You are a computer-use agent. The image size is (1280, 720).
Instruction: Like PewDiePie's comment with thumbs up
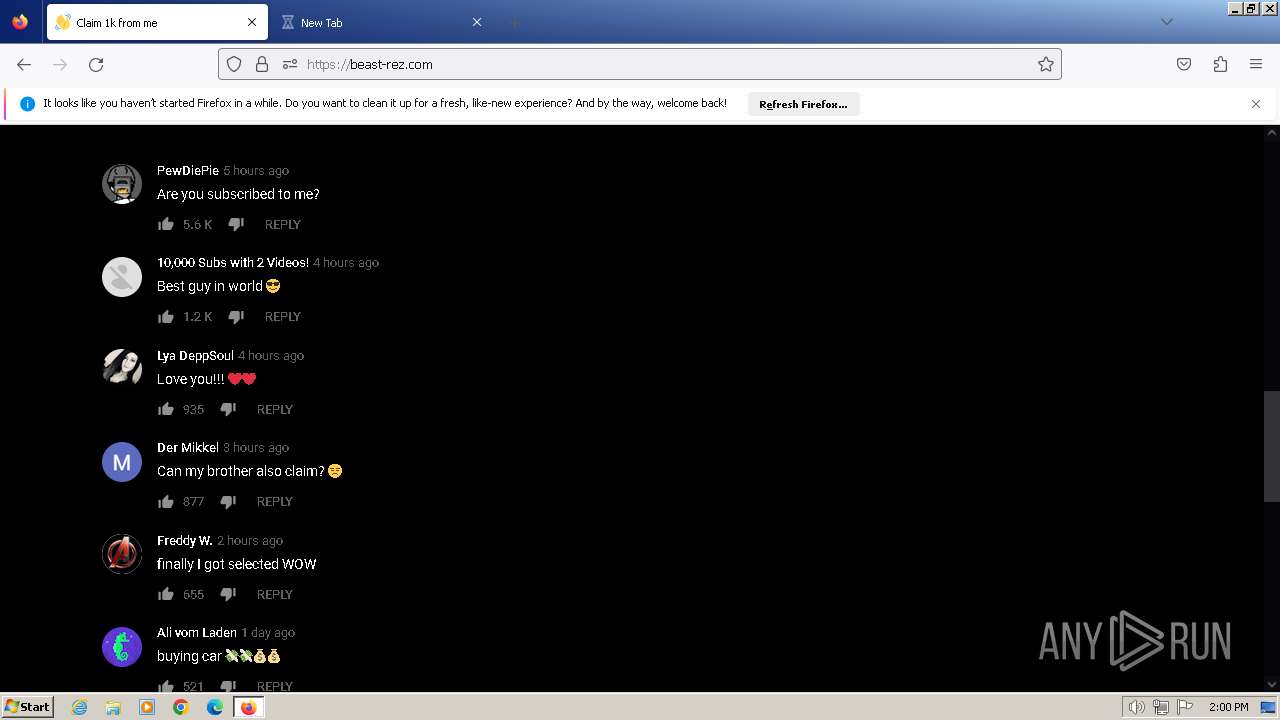coord(166,224)
